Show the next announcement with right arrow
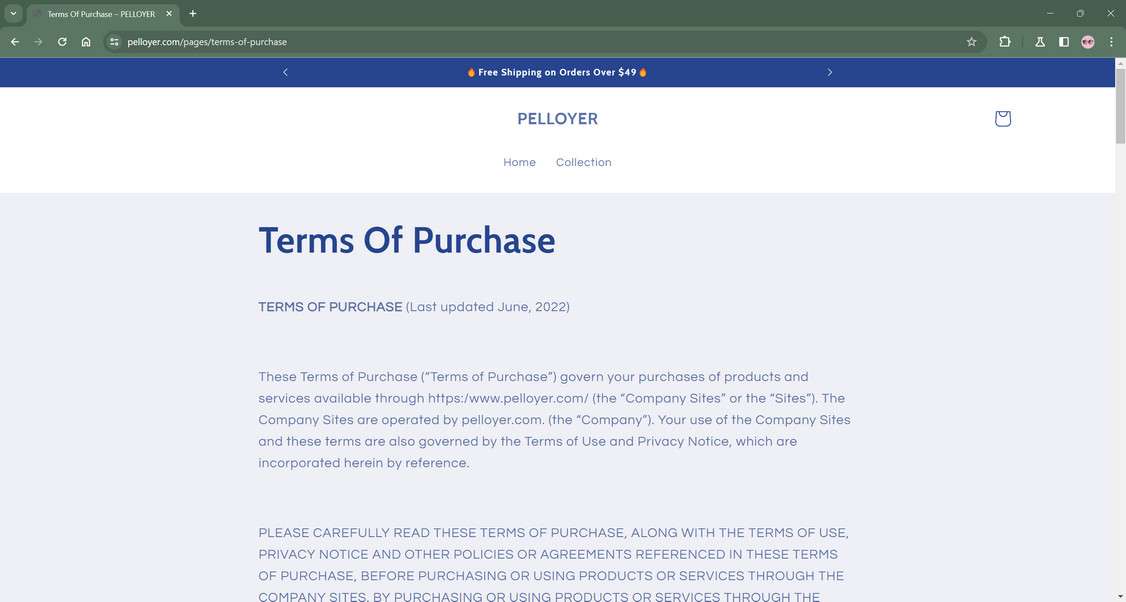Screen dimensions: 1126x602 pyautogui.click(x=829, y=72)
